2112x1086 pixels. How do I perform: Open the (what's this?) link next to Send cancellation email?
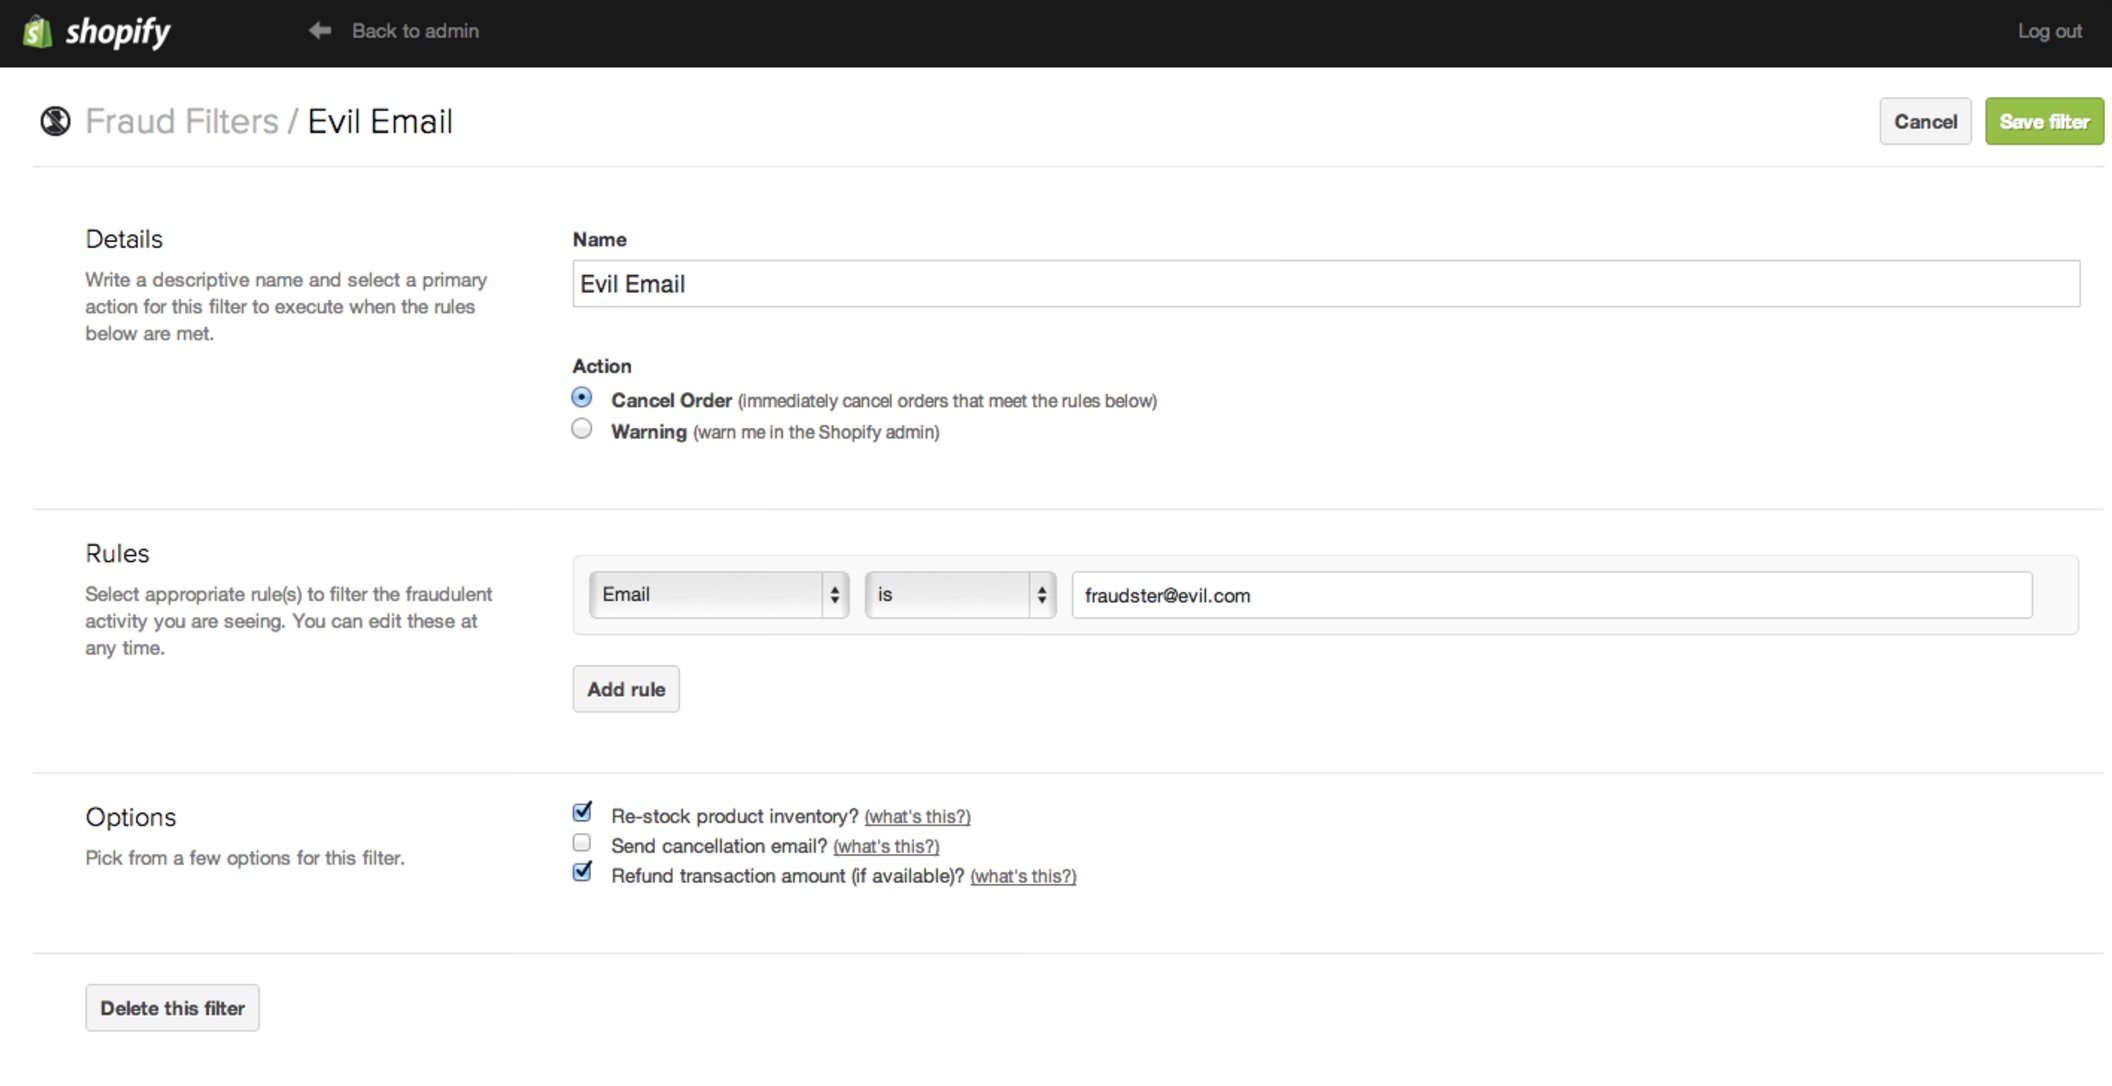[886, 845]
